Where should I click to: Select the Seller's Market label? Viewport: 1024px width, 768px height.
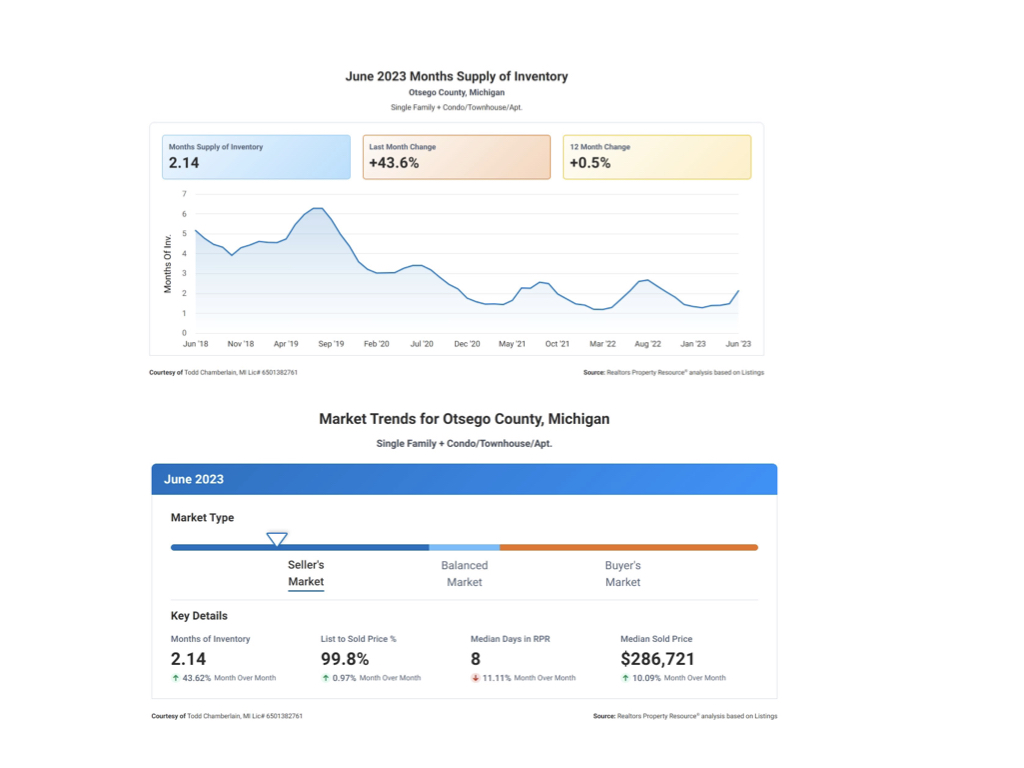[x=306, y=573]
